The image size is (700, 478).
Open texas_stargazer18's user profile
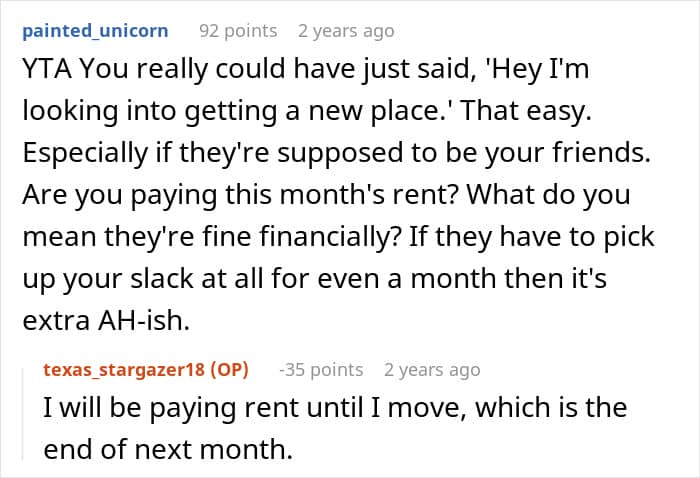tap(124, 370)
